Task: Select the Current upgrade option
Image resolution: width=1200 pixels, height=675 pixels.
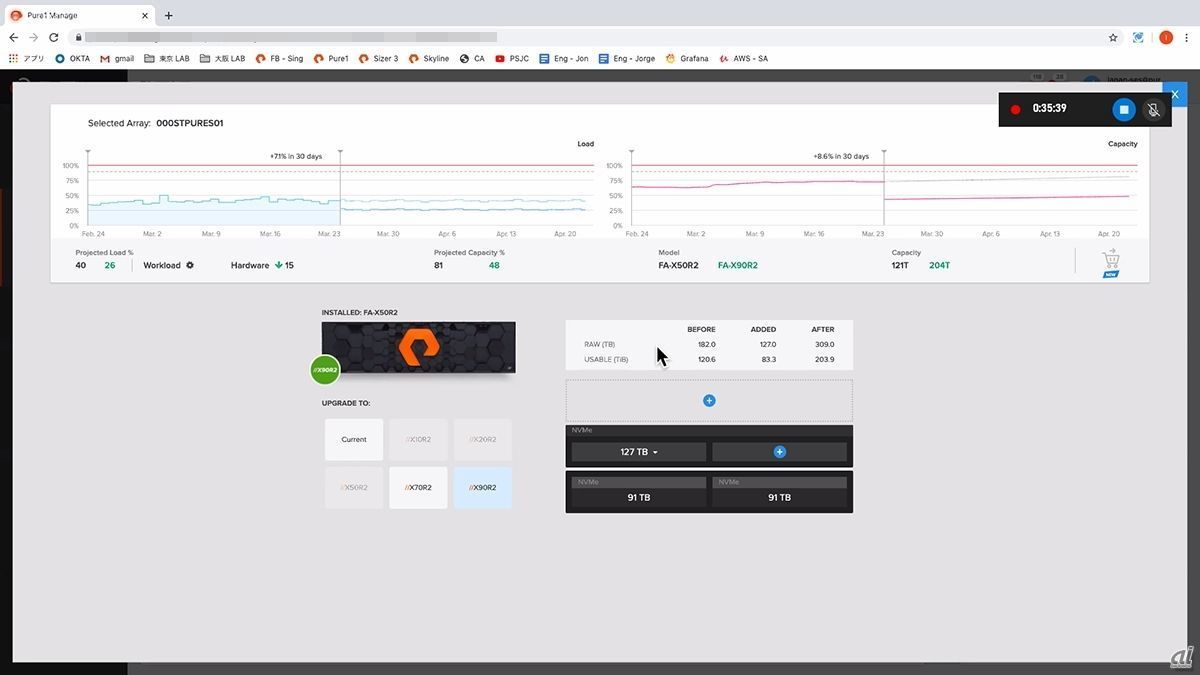Action: click(354, 440)
